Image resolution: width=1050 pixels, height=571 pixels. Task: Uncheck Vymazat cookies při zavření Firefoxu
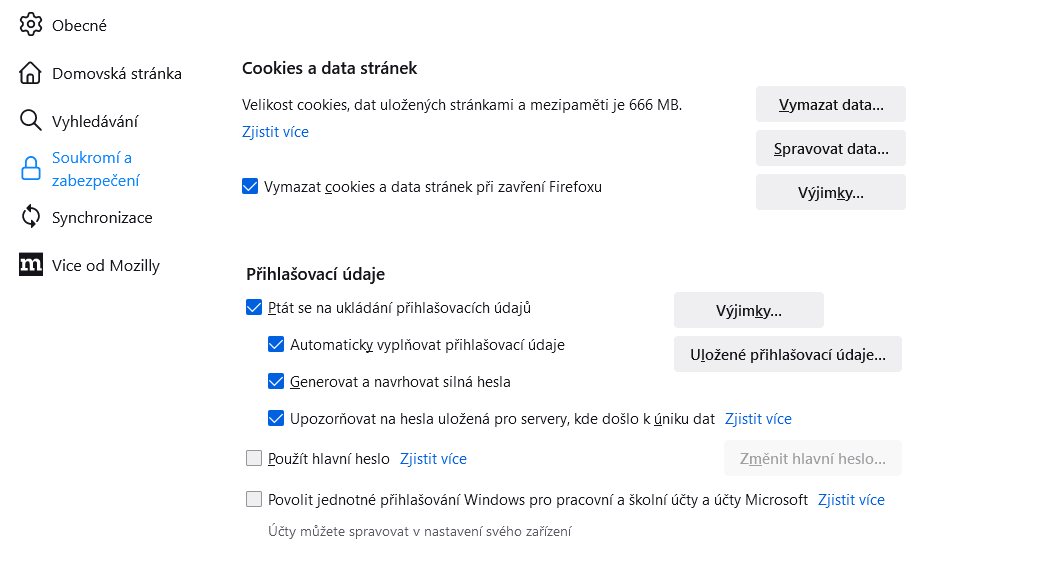[x=250, y=187]
